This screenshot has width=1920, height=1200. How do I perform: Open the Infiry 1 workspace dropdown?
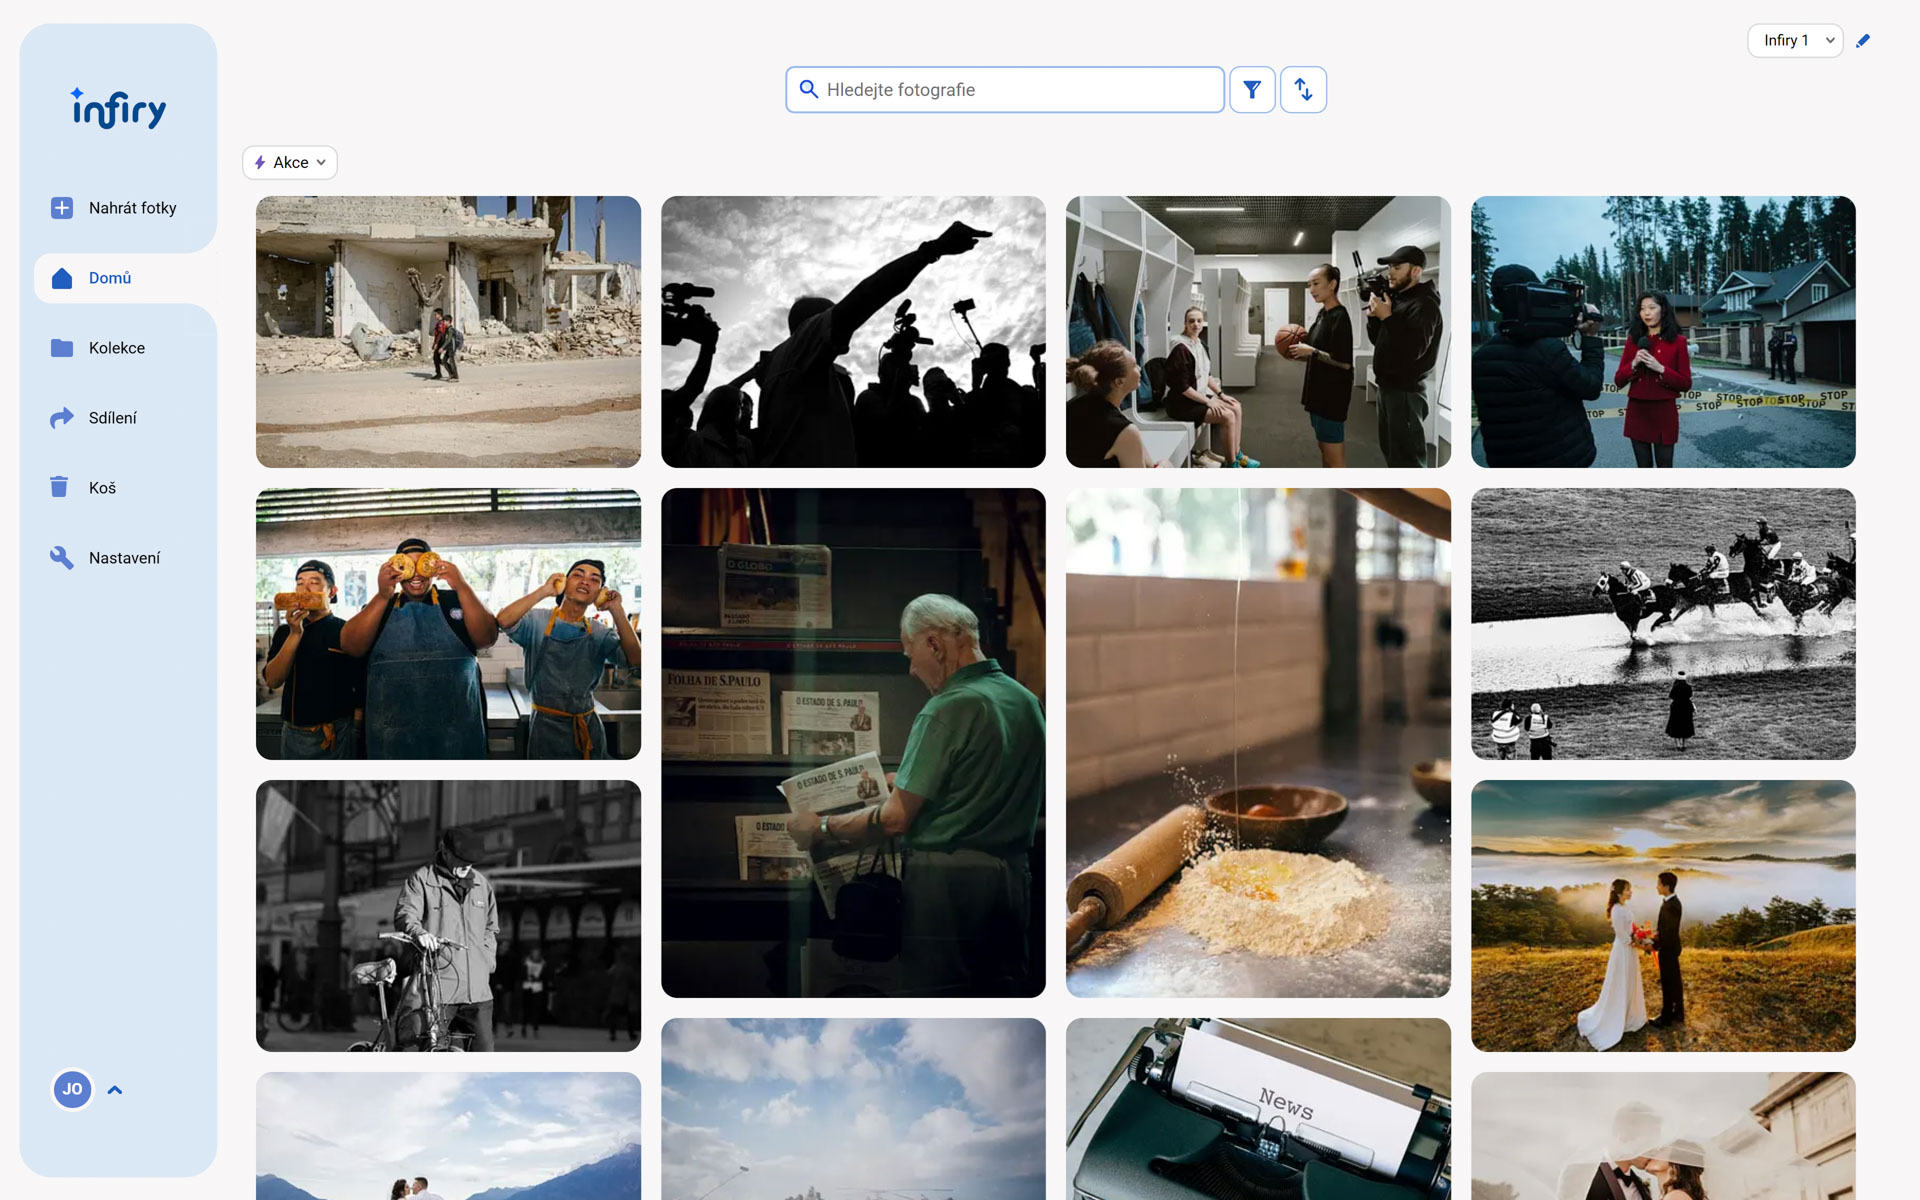pos(1795,41)
